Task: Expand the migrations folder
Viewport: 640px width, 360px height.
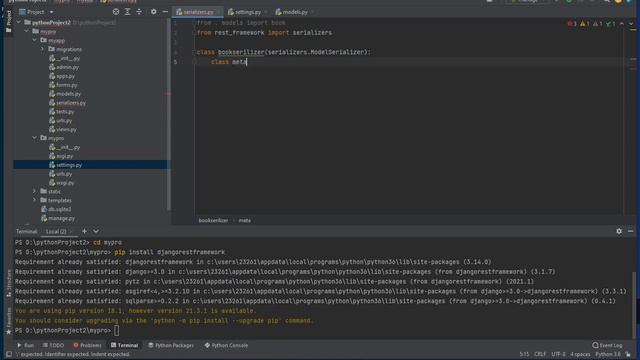Action: pyautogui.click(x=42, y=49)
